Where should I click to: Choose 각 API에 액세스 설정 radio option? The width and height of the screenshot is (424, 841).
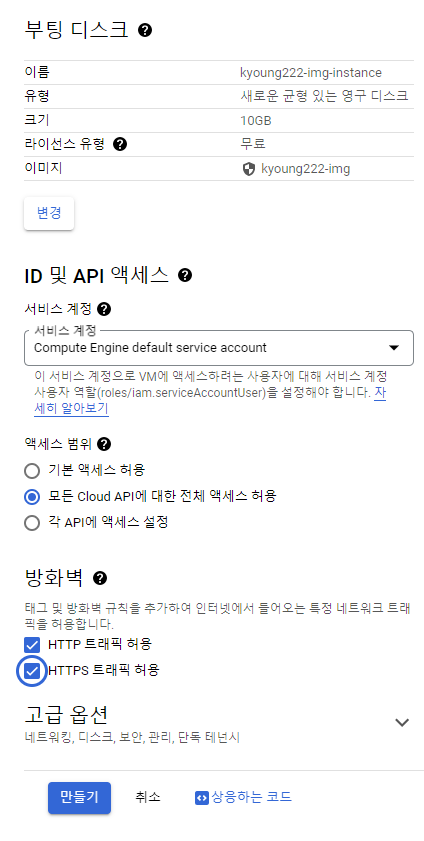click(32, 522)
